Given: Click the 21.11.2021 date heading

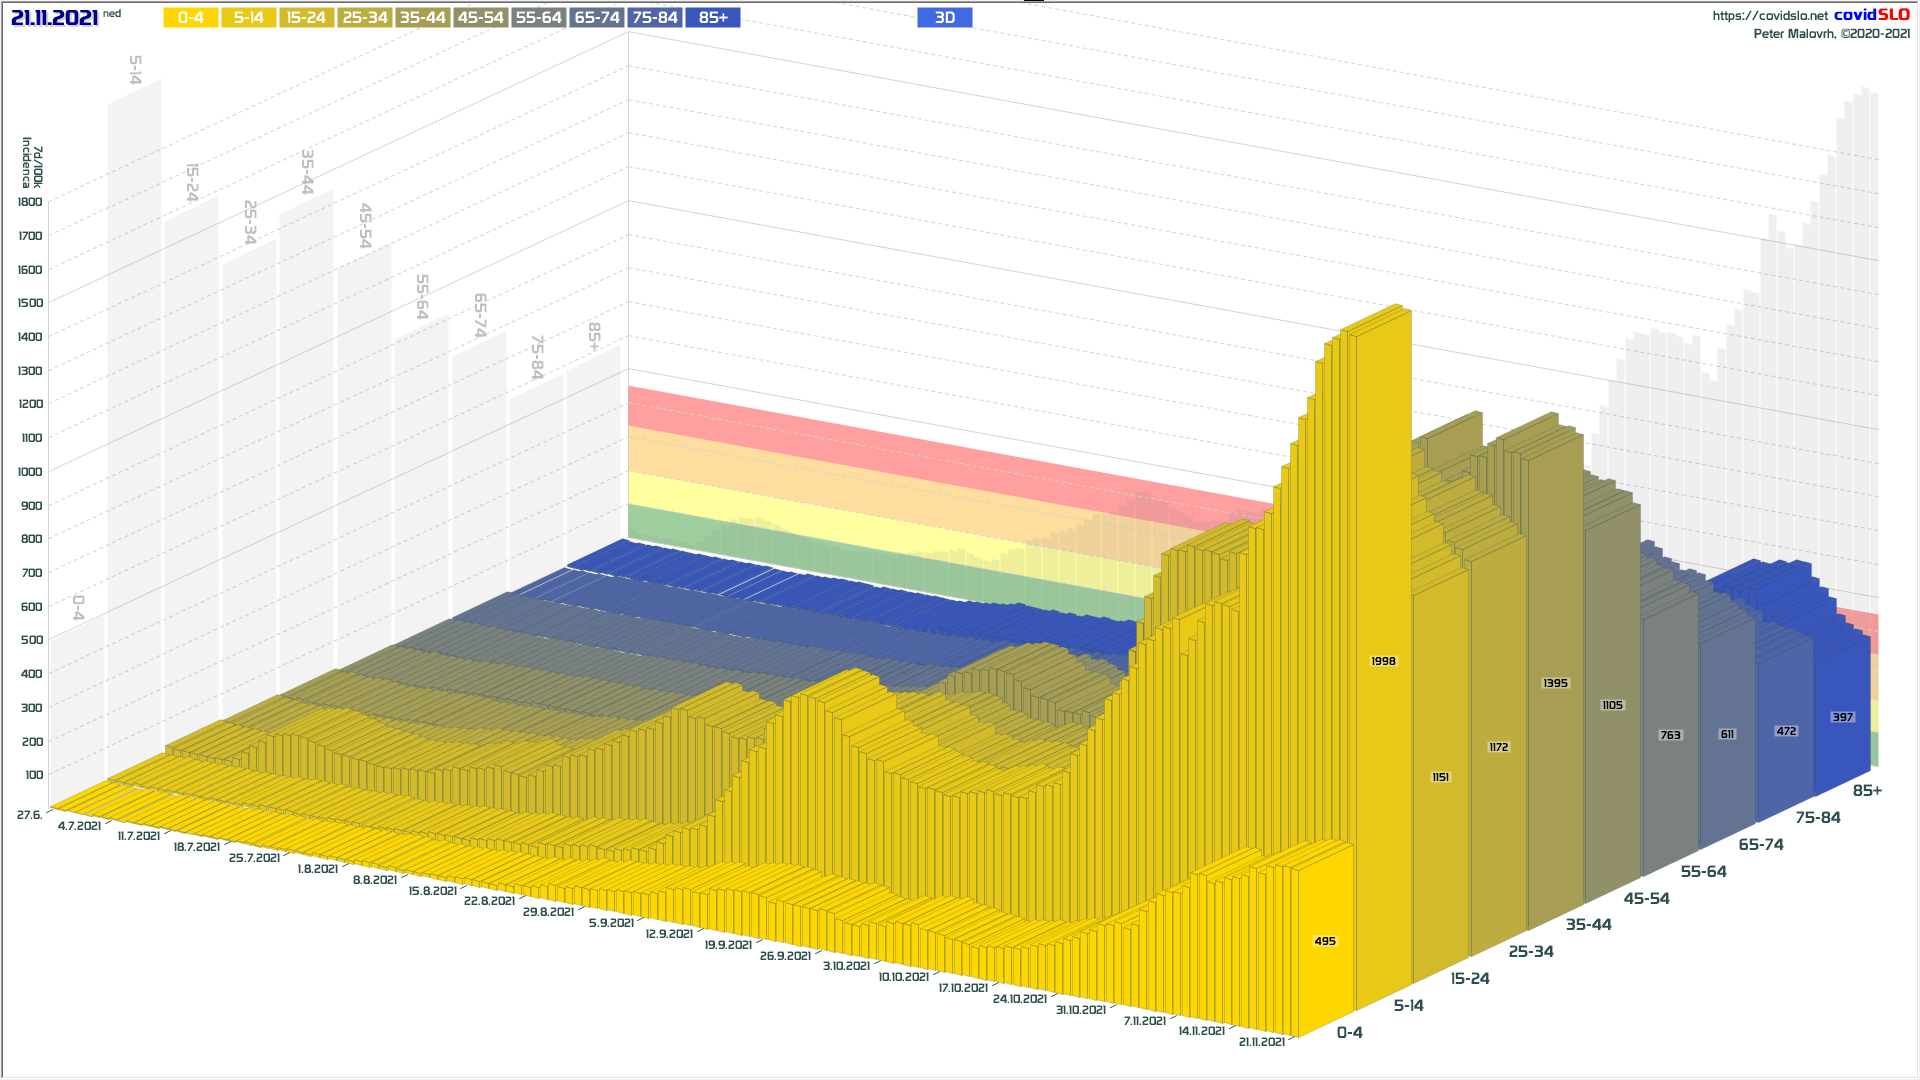Looking at the screenshot, I should pyautogui.click(x=55, y=18).
